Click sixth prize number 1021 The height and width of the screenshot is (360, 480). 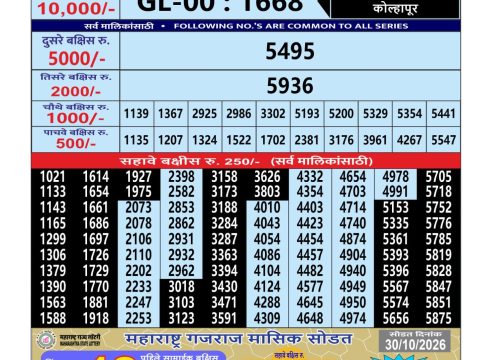53,177
